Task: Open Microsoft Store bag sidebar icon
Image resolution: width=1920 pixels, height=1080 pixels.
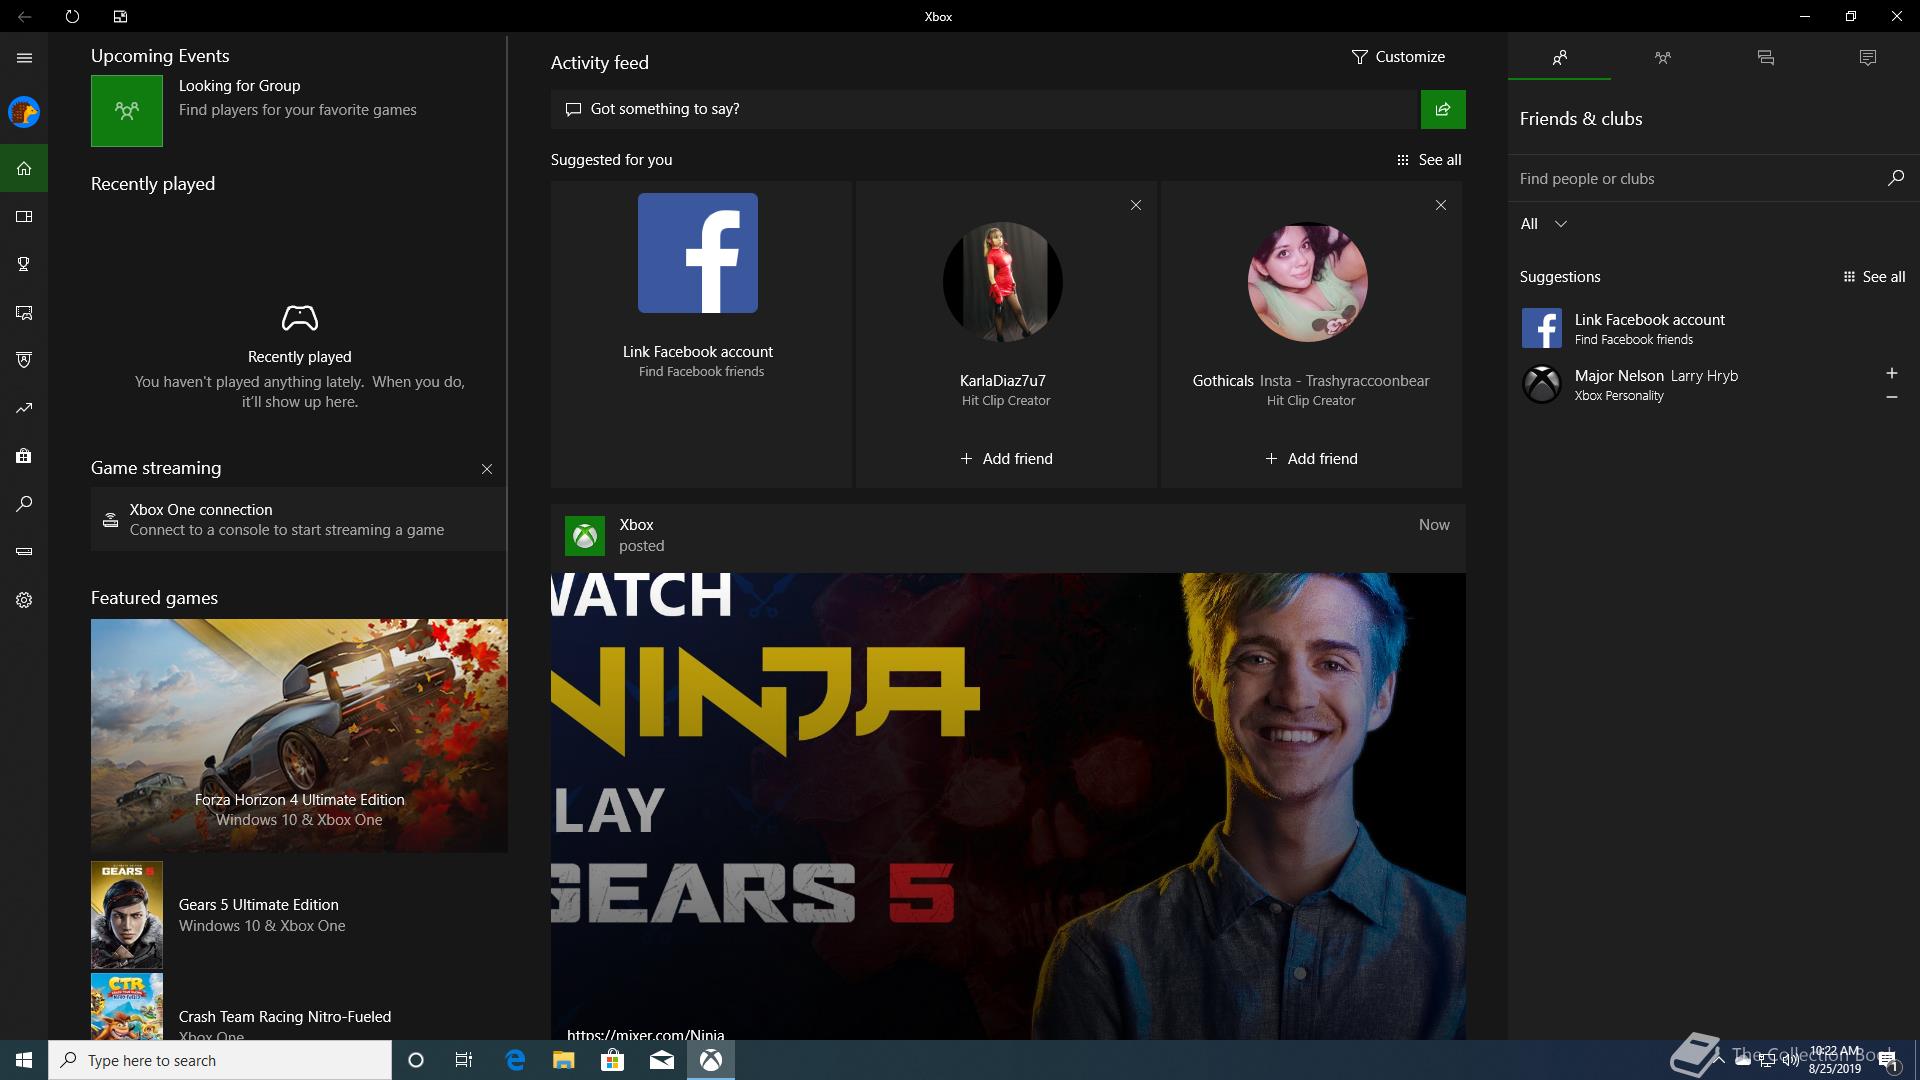Action: pyautogui.click(x=24, y=456)
